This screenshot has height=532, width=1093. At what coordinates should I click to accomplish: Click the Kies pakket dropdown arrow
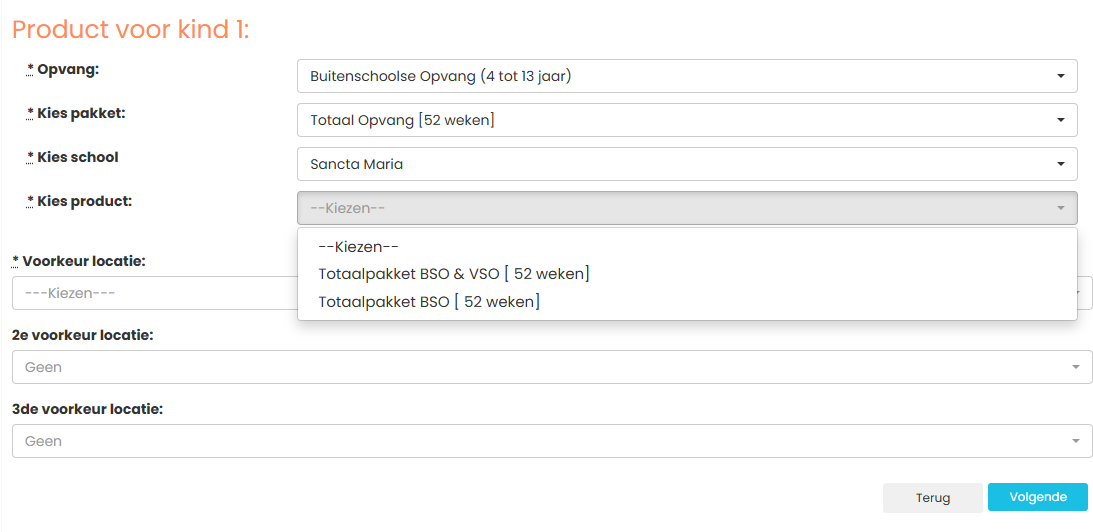click(x=1060, y=120)
